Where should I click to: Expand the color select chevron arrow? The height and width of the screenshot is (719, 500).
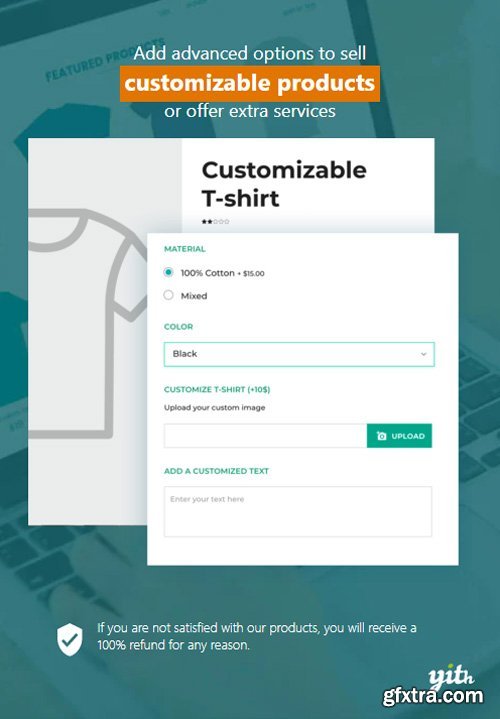423,354
